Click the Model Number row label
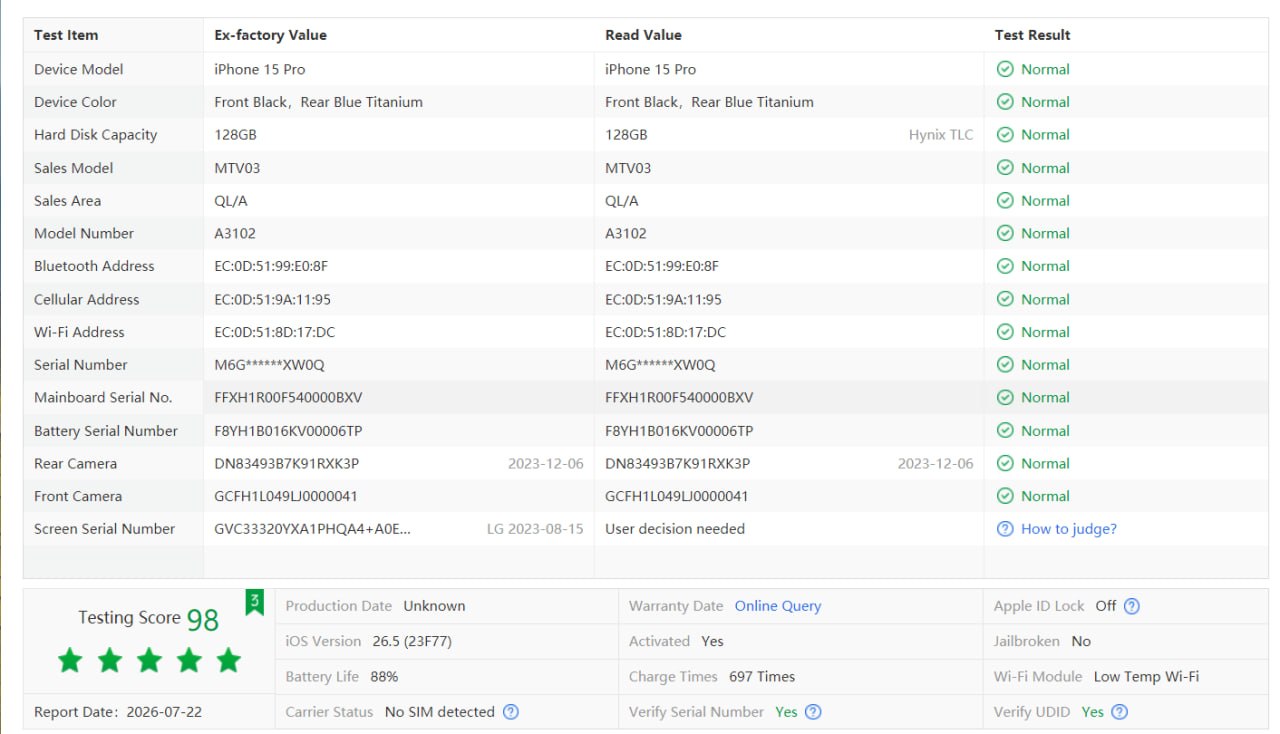 point(84,233)
